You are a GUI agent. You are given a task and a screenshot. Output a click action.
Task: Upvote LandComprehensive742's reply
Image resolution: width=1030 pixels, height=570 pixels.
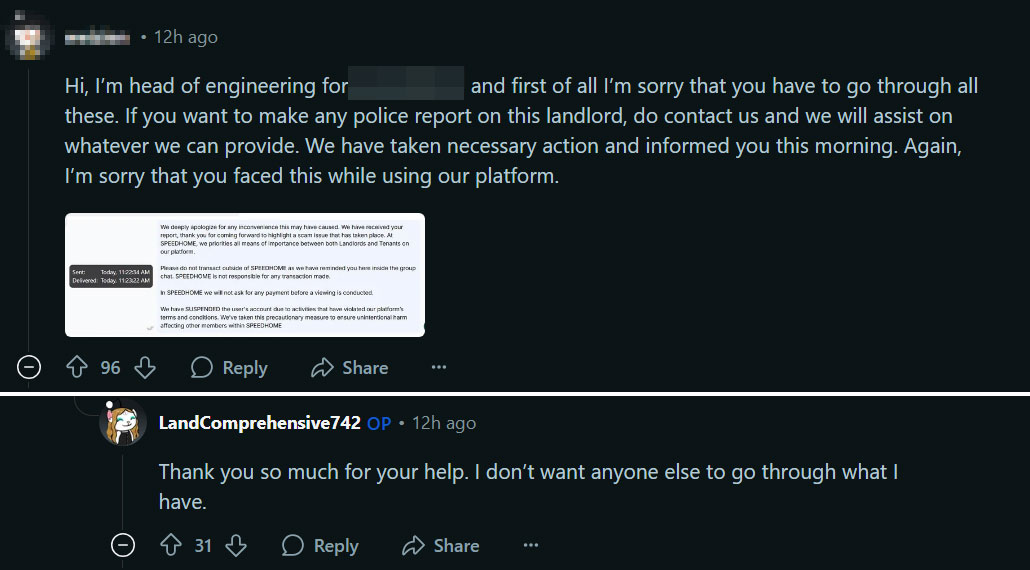[169, 545]
